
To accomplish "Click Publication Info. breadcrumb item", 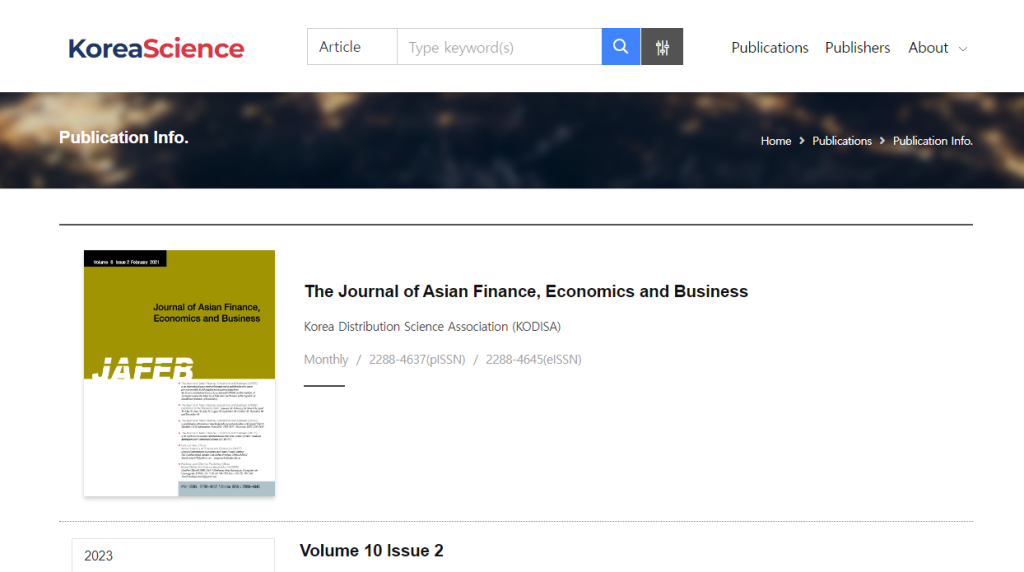I will tap(932, 141).
